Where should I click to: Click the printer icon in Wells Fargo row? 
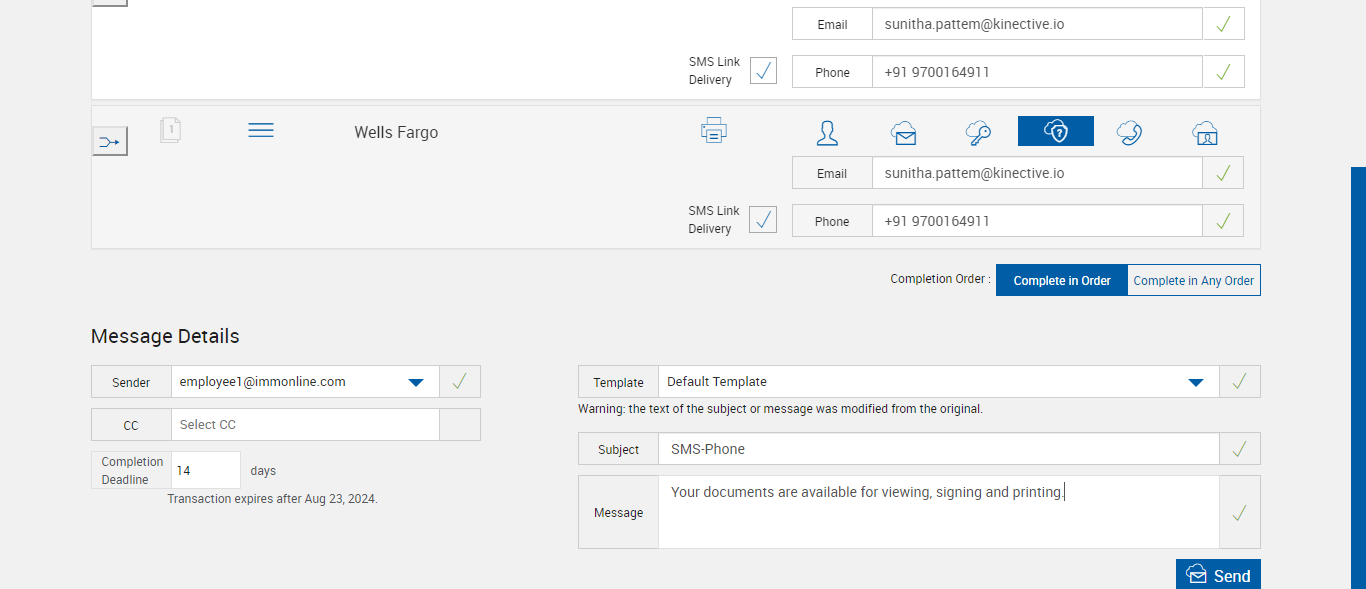[x=714, y=131]
